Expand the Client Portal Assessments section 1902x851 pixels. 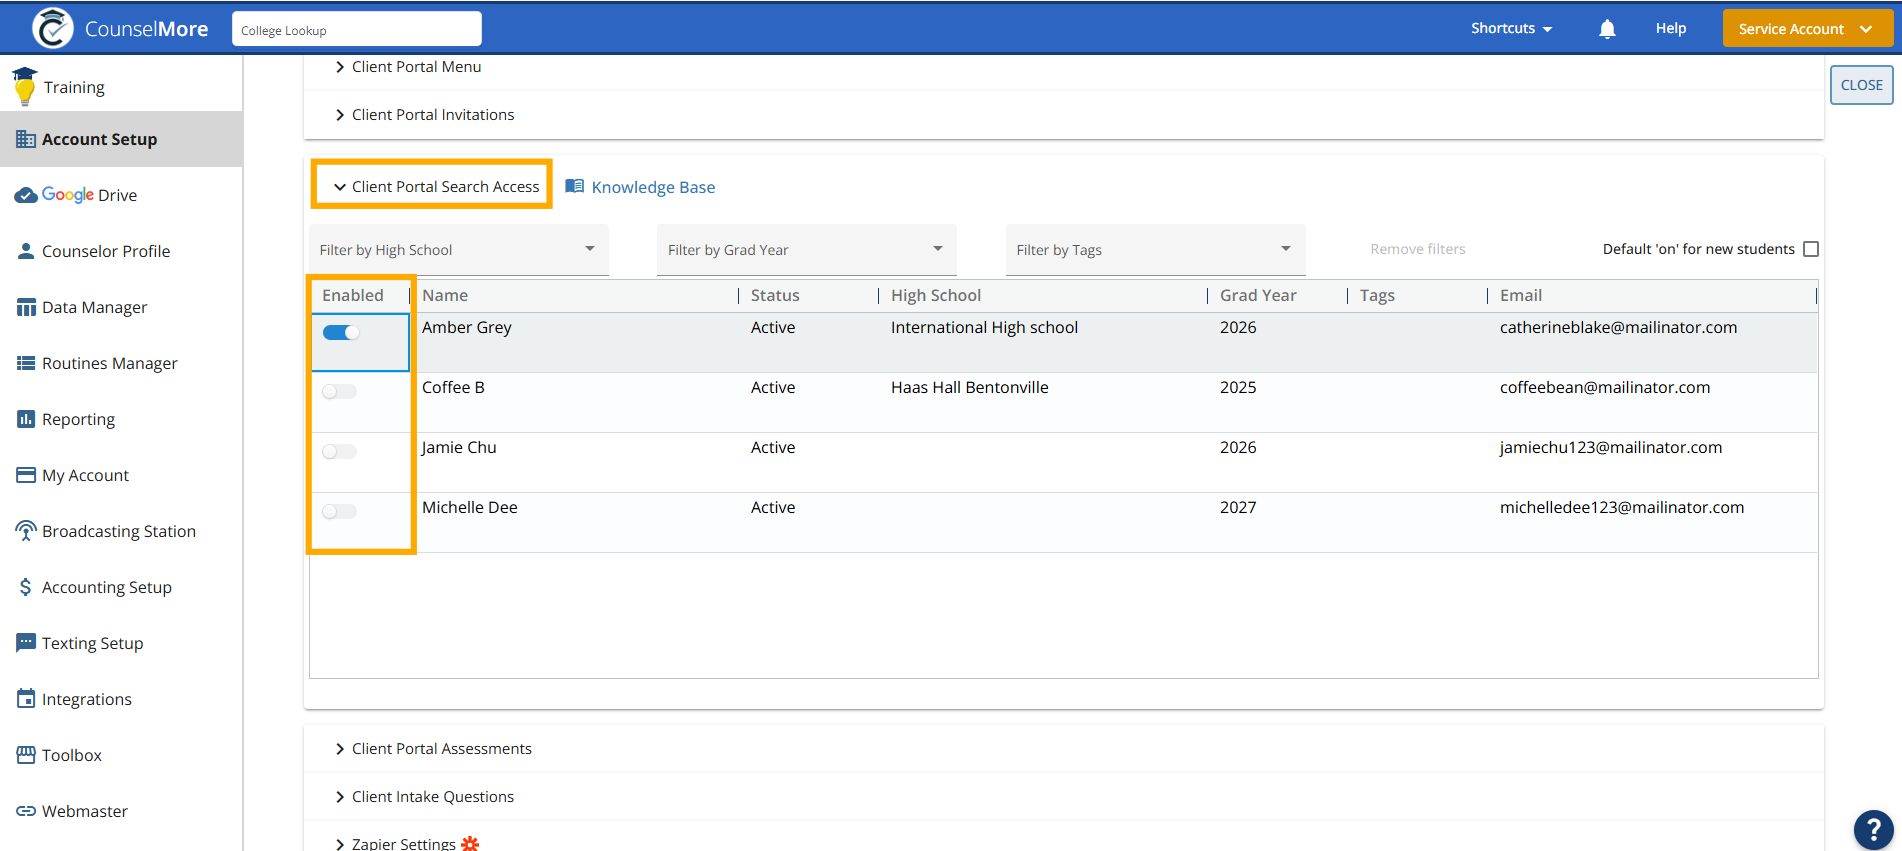441,749
